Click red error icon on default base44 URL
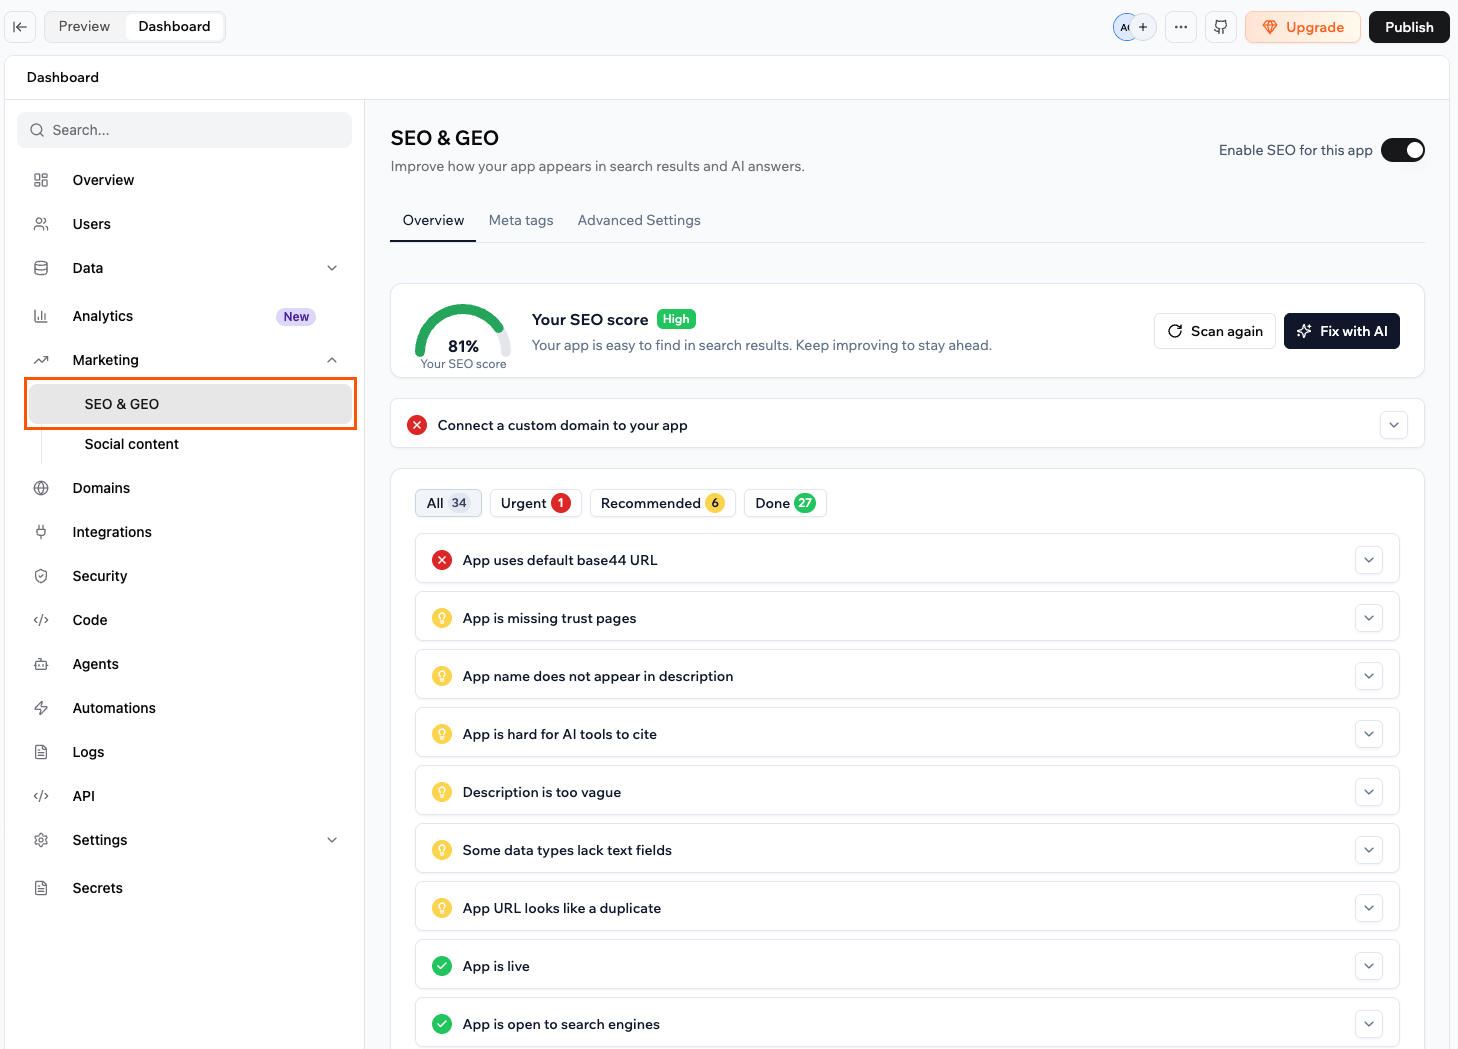The width and height of the screenshot is (1458, 1049). (442, 560)
